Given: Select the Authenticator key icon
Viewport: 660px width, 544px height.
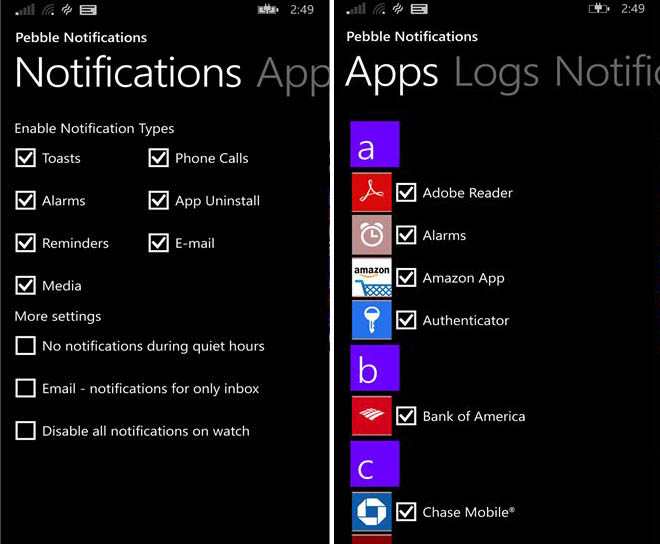Looking at the screenshot, I should [x=372, y=320].
